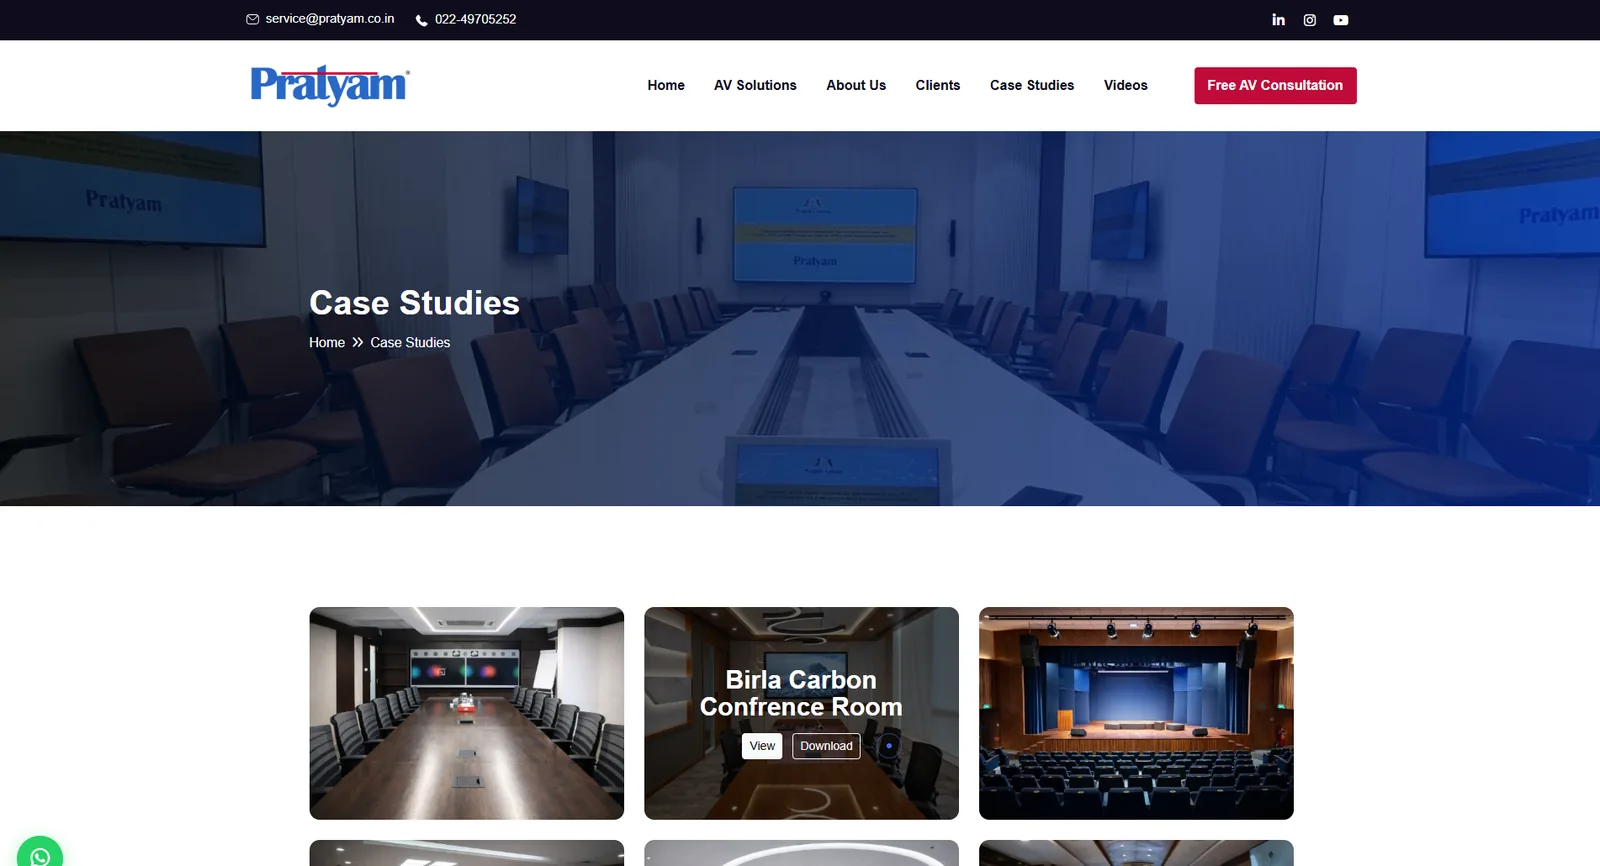The width and height of the screenshot is (1600, 866).
Task: Open the LinkedIn icon in top bar
Action: [x=1278, y=20]
